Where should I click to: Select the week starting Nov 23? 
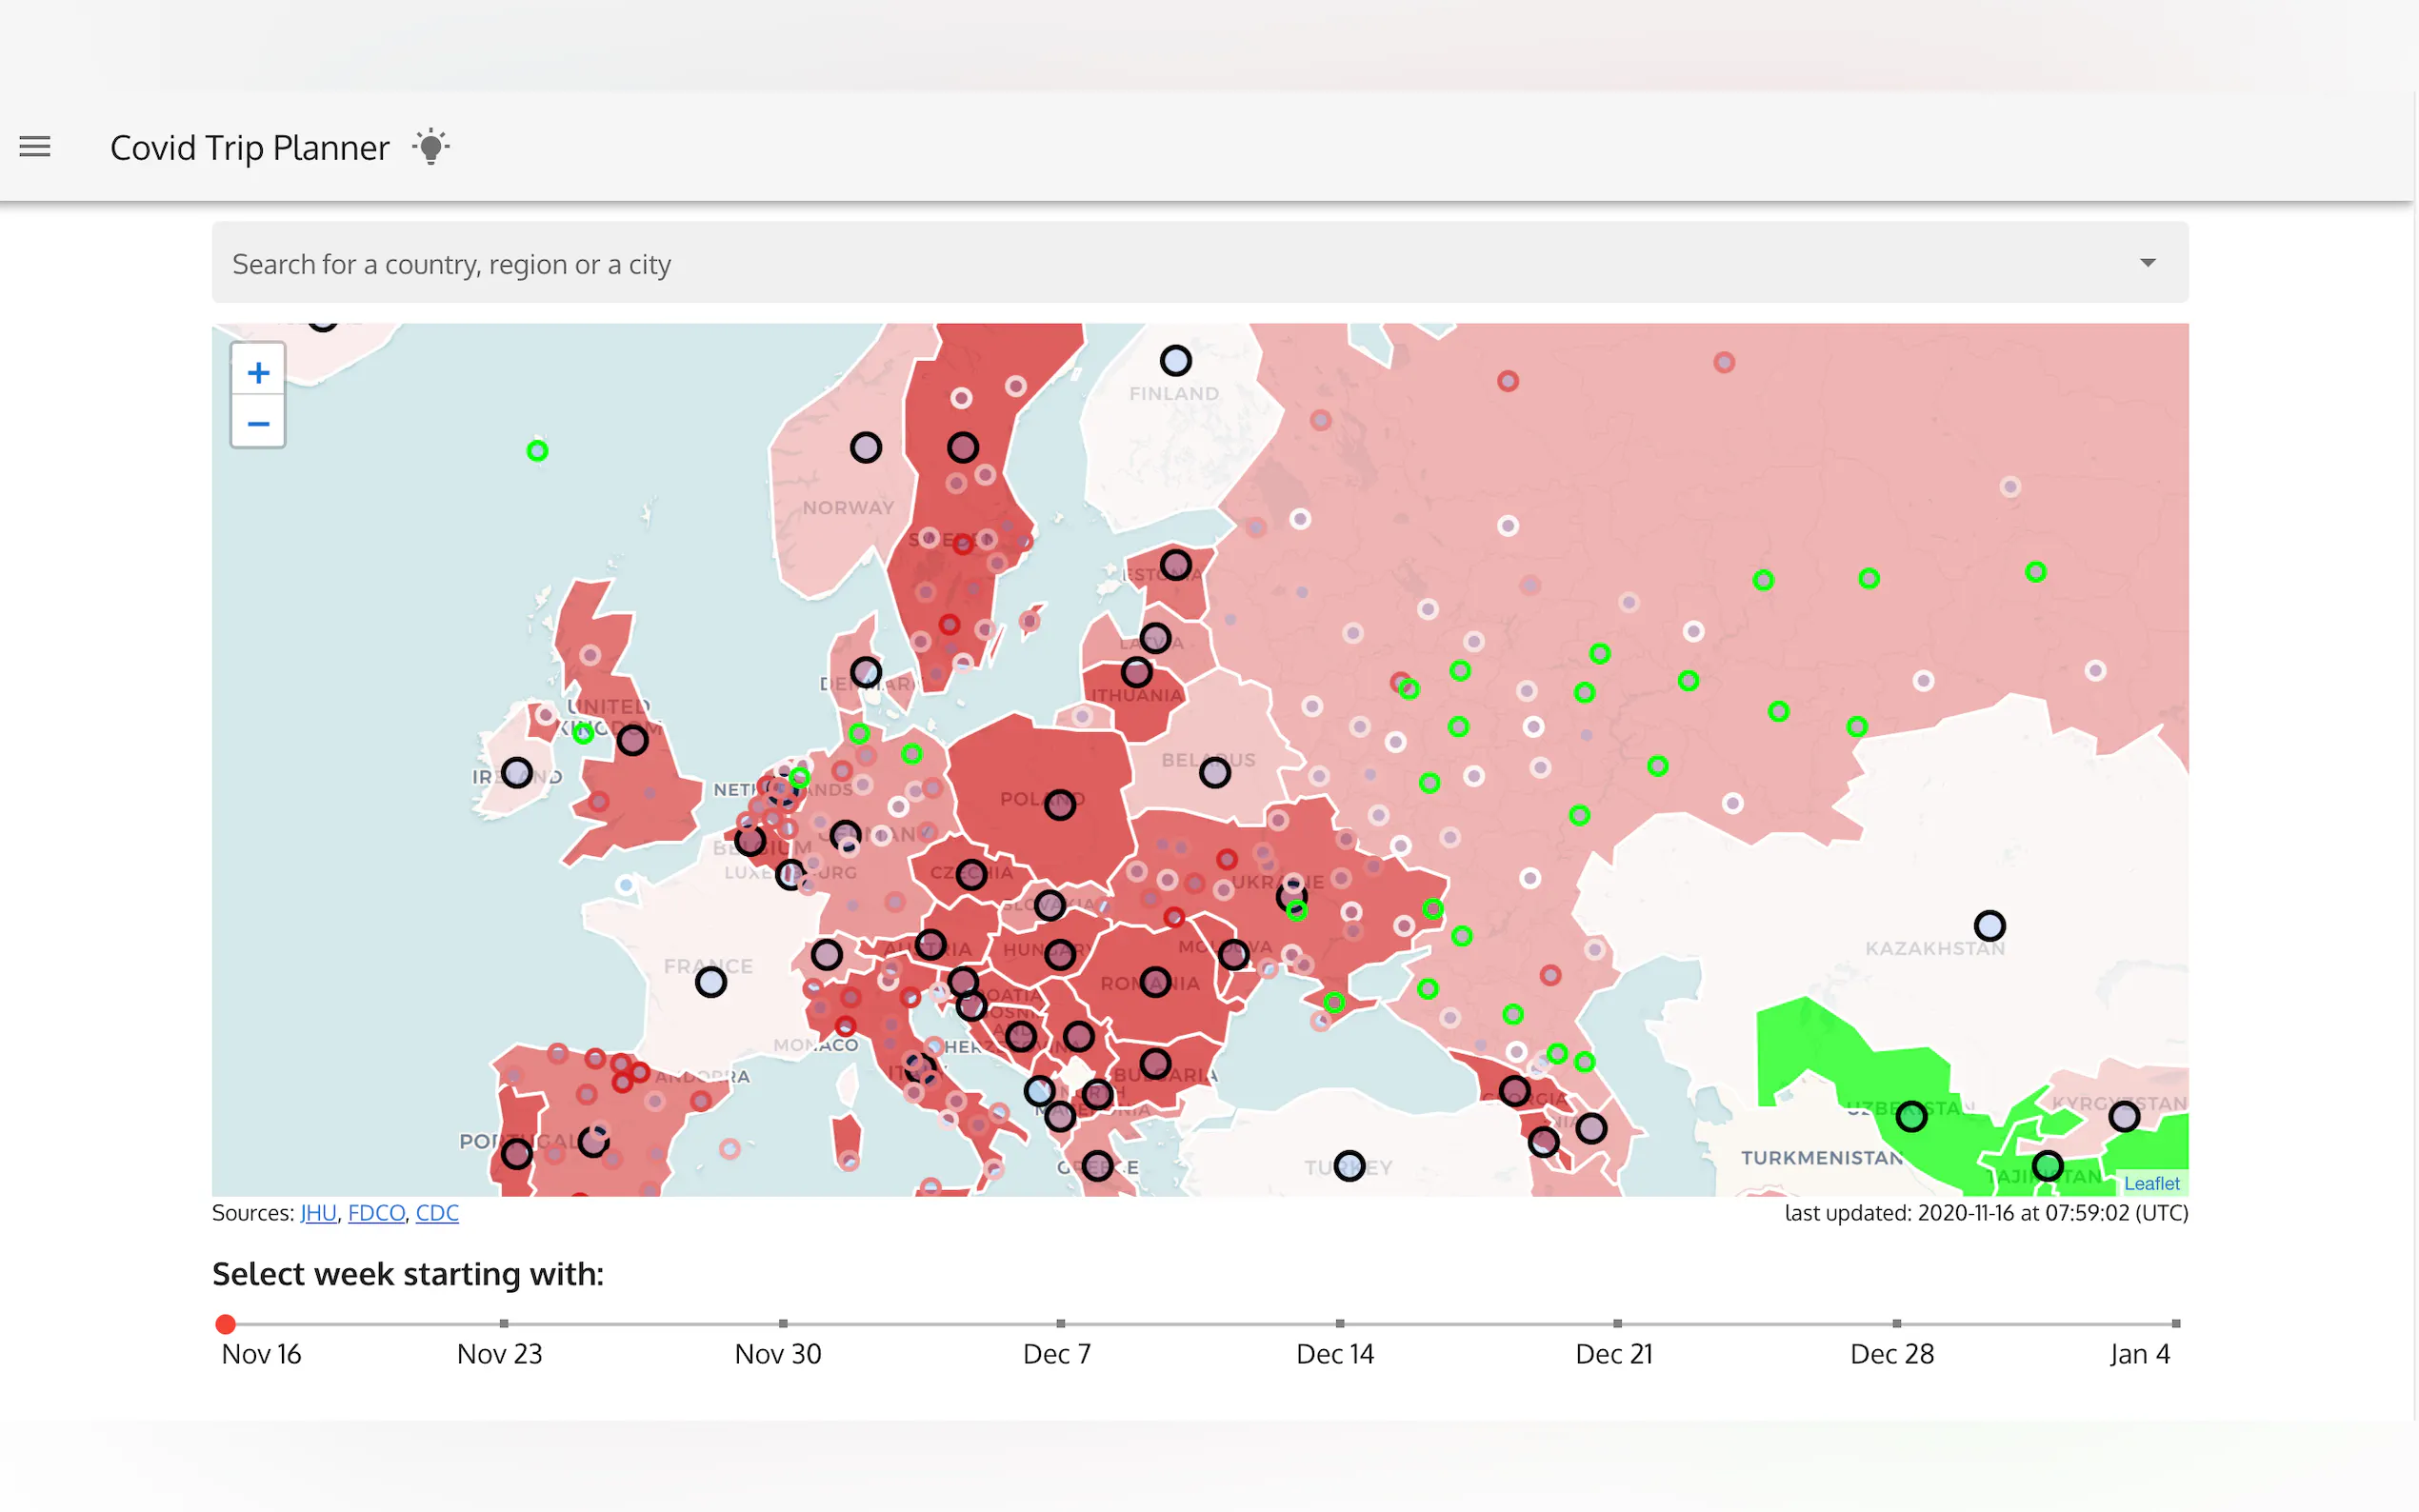(x=504, y=1324)
